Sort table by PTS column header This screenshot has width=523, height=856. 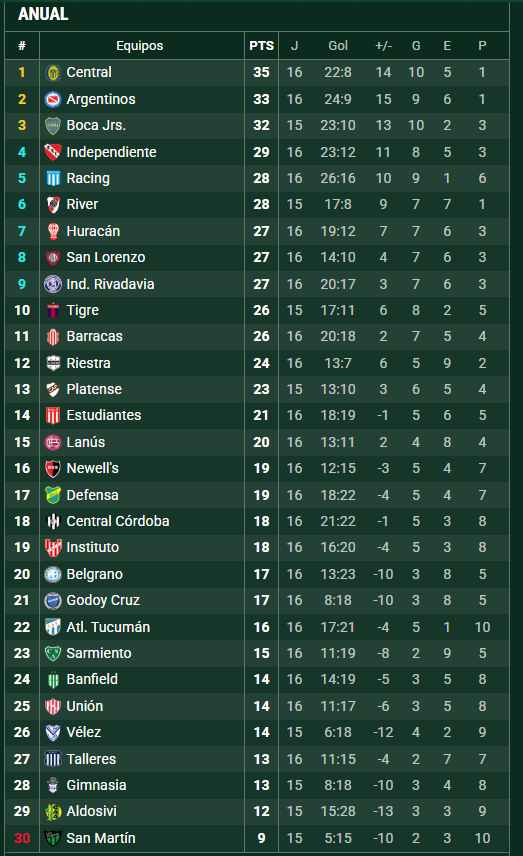262,46
